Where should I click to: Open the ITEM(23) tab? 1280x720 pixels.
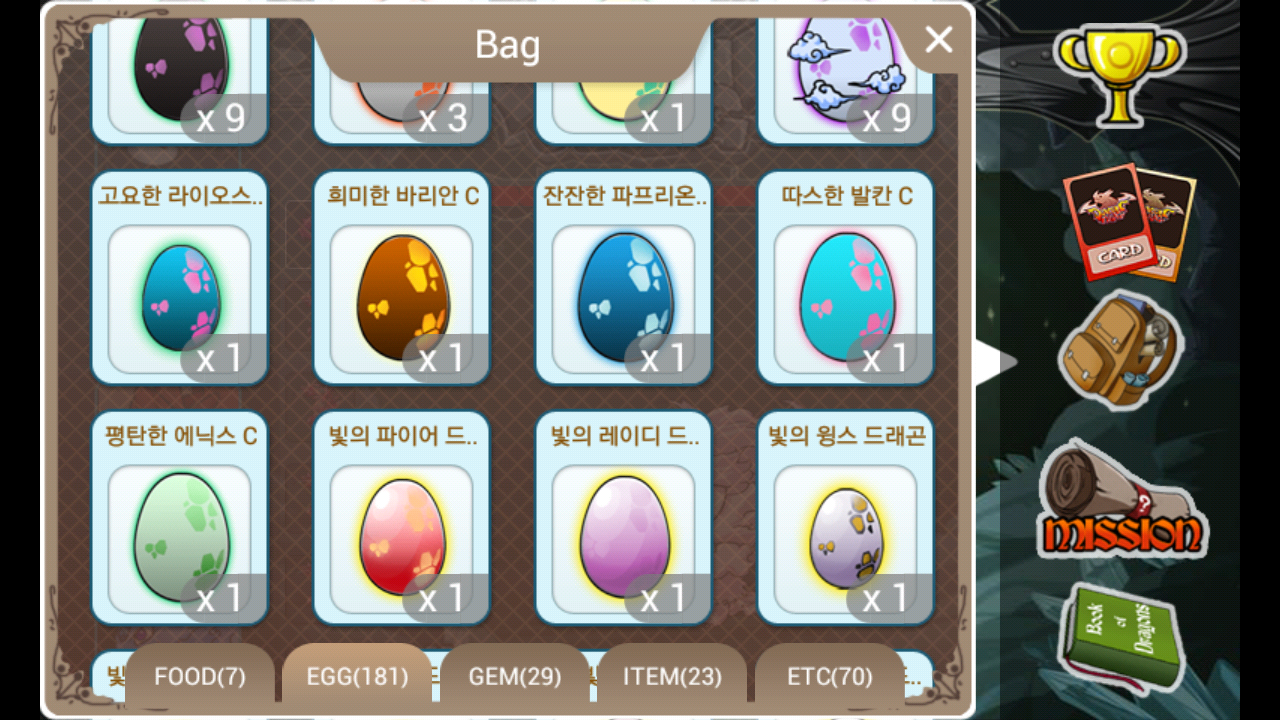(672, 677)
